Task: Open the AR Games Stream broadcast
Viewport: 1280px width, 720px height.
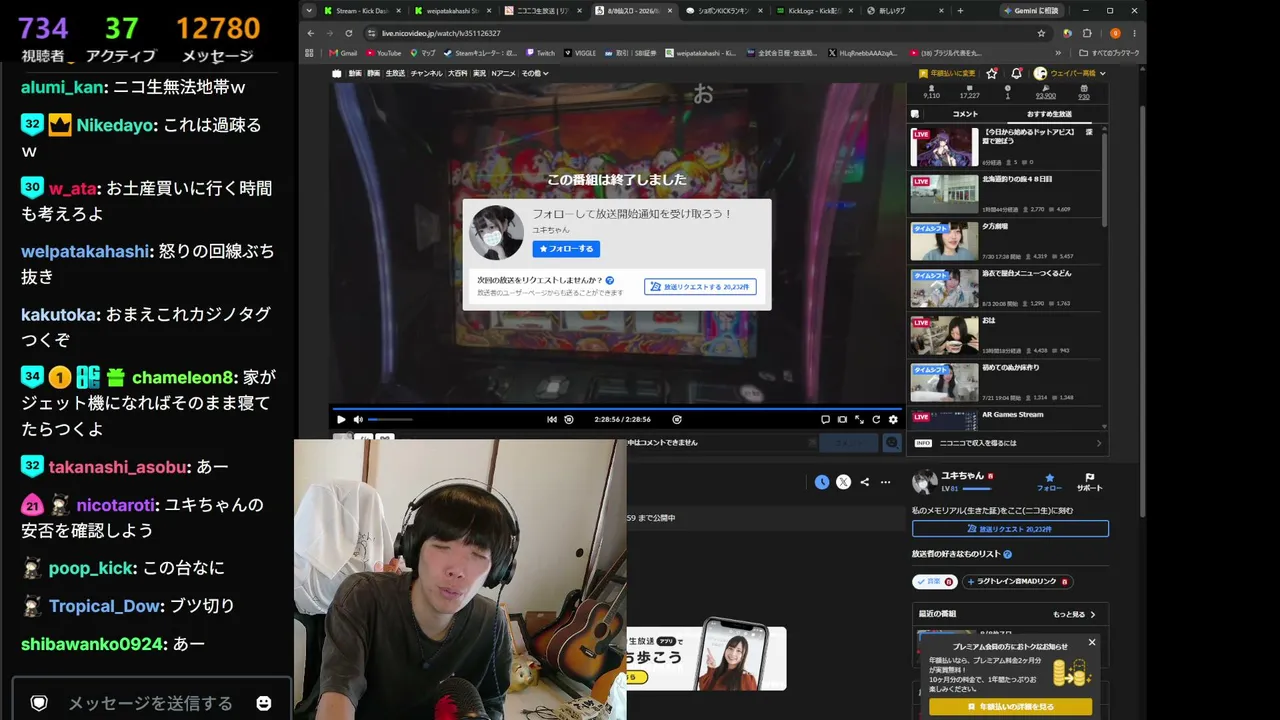Action: (1007, 418)
